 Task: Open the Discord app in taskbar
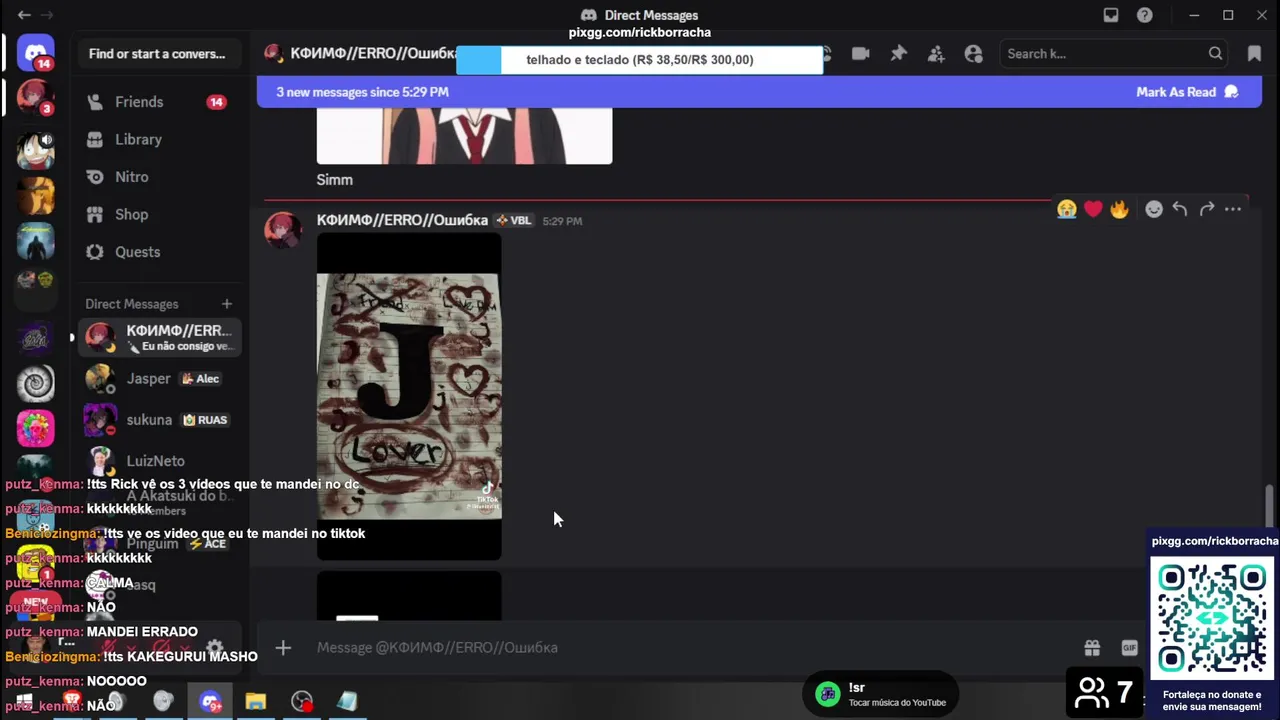point(210,702)
